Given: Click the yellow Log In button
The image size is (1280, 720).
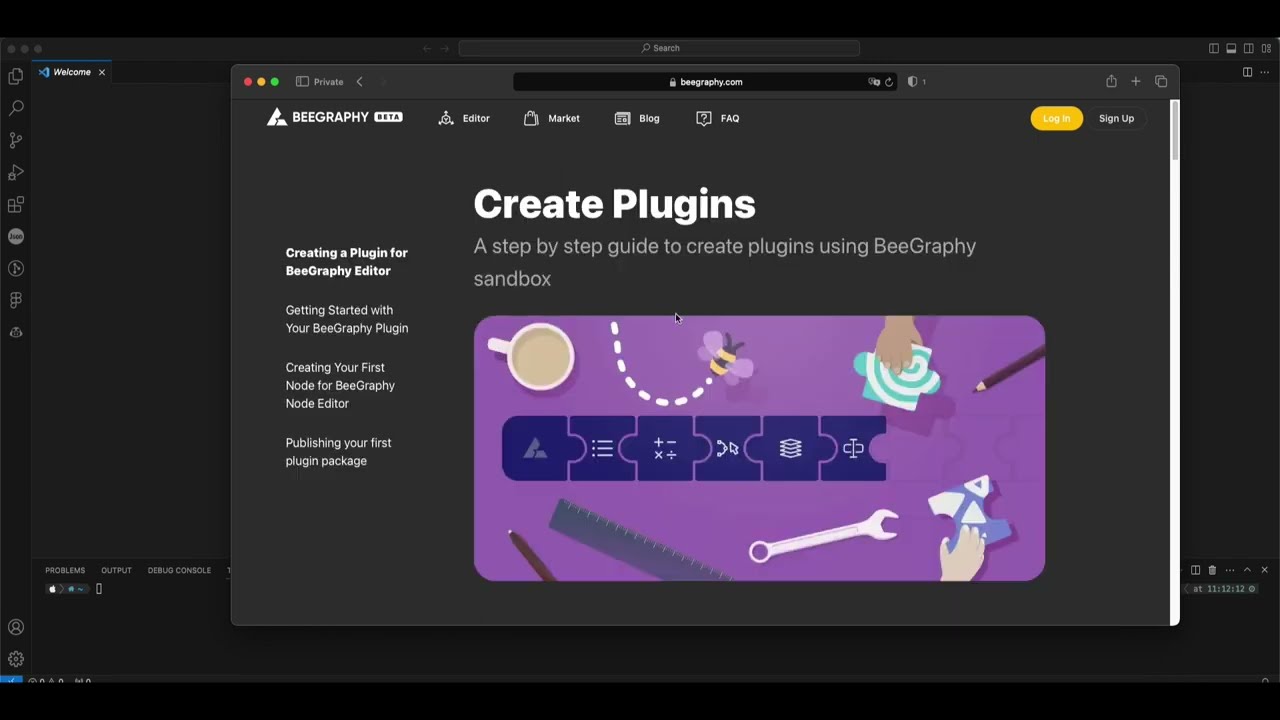Looking at the screenshot, I should pos(1056,118).
